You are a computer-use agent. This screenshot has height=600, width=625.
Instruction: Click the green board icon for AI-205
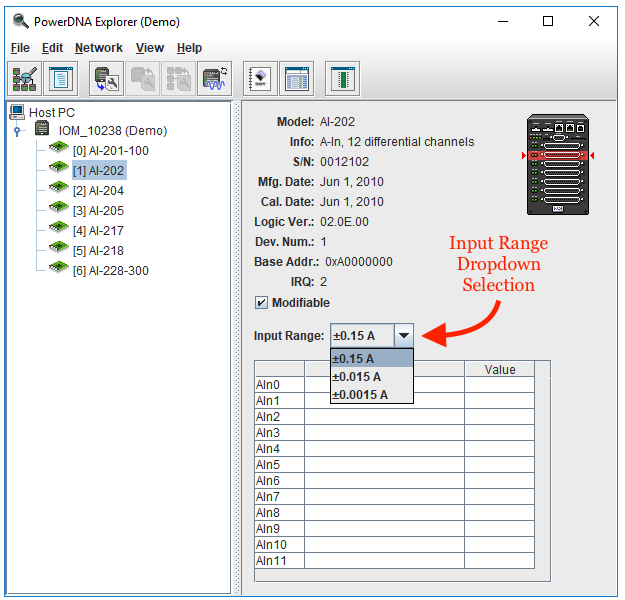point(59,207)
